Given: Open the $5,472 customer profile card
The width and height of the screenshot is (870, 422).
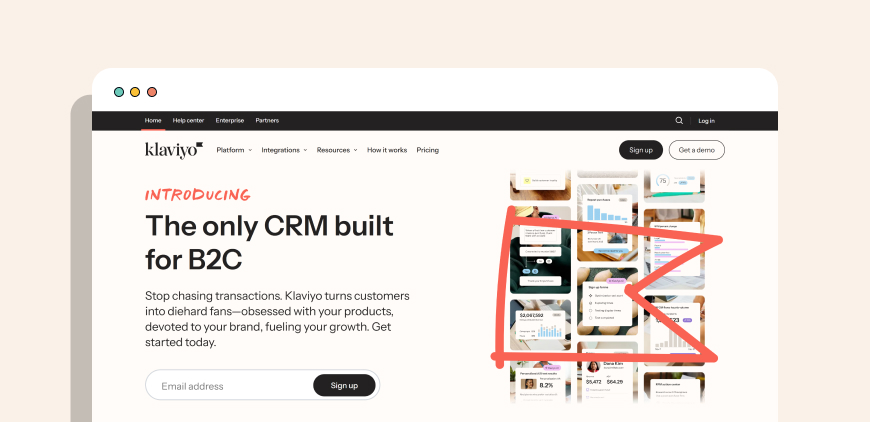Looking at the screenshot, I should 607,372.
